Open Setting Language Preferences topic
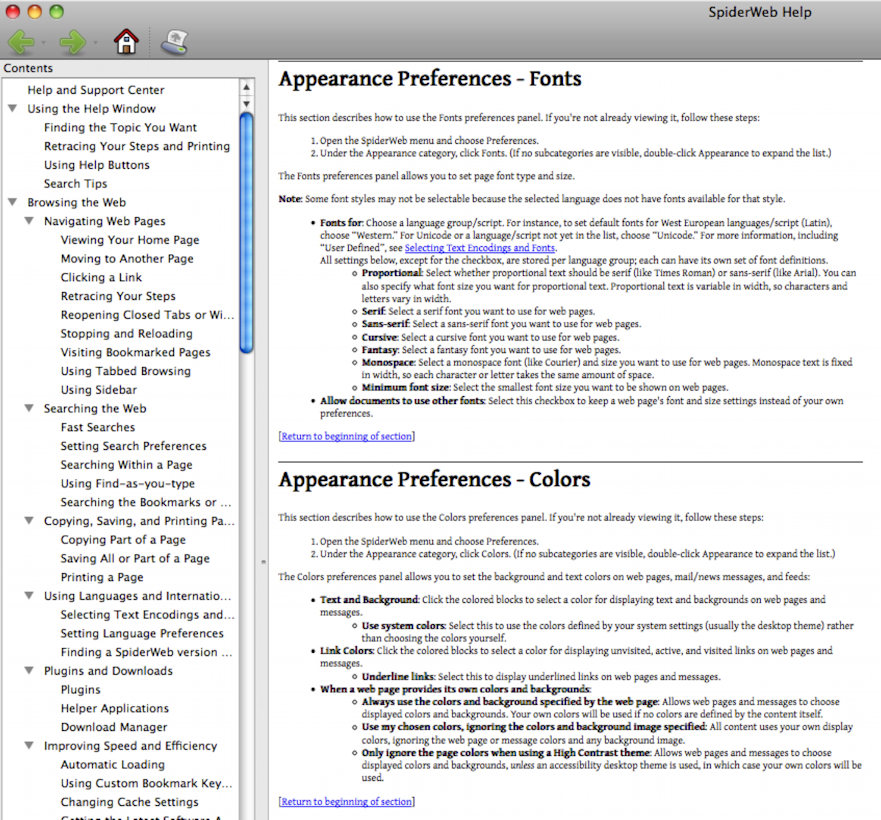Image resolution: width=881 pixels, height=820 pixels. click(x=142, y=633)
